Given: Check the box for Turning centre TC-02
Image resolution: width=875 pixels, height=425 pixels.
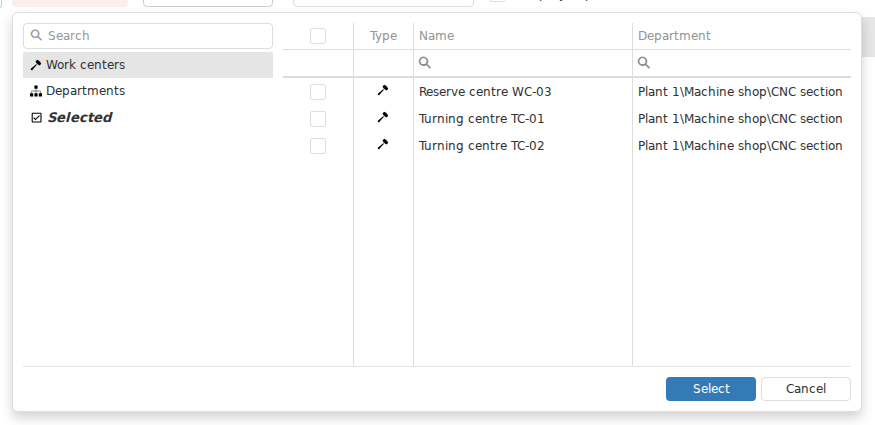Looking at the screenshot, I should [x=318, y=146].
